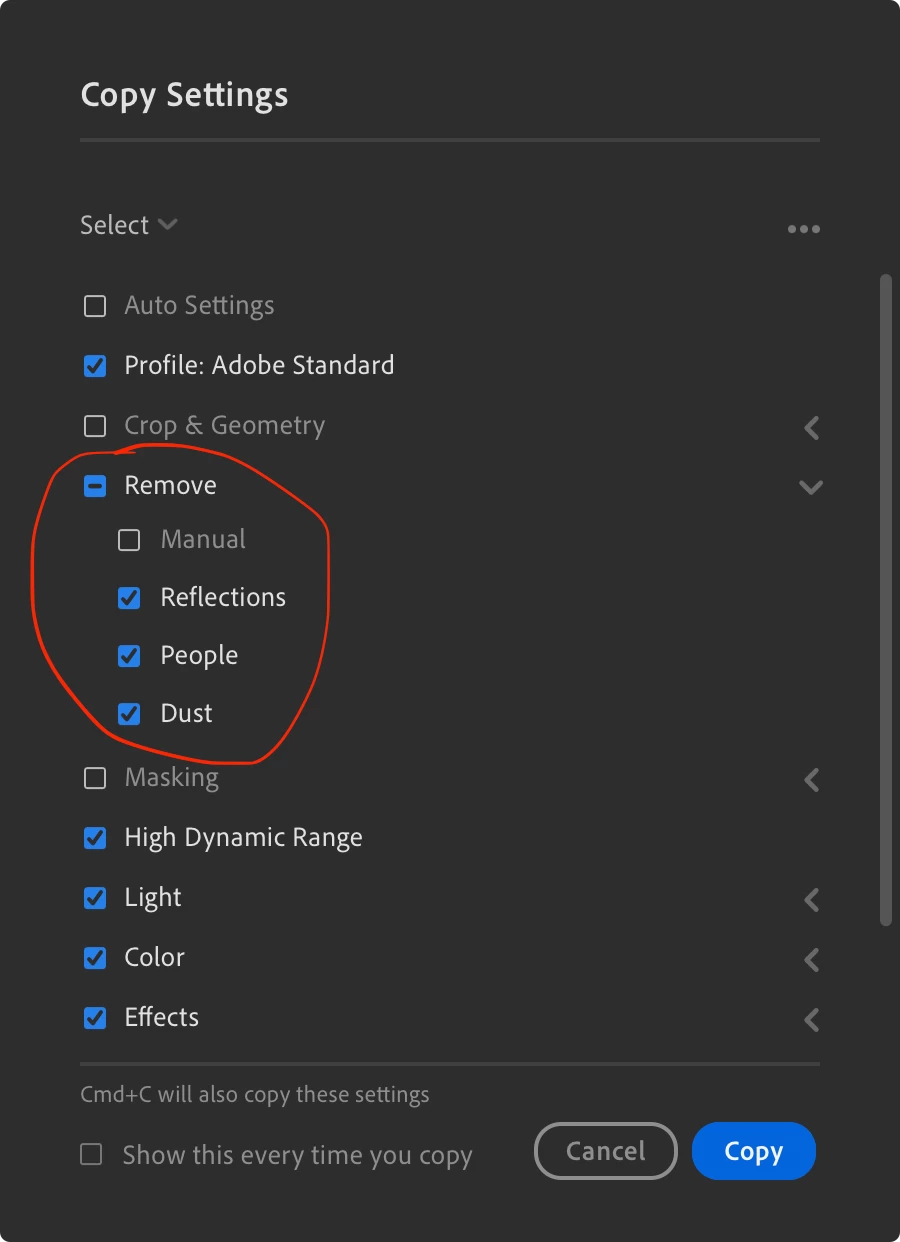Uncheck the Dust checkbox
This screenshot has height=1242, width=900.
click(x=129, y=714)
